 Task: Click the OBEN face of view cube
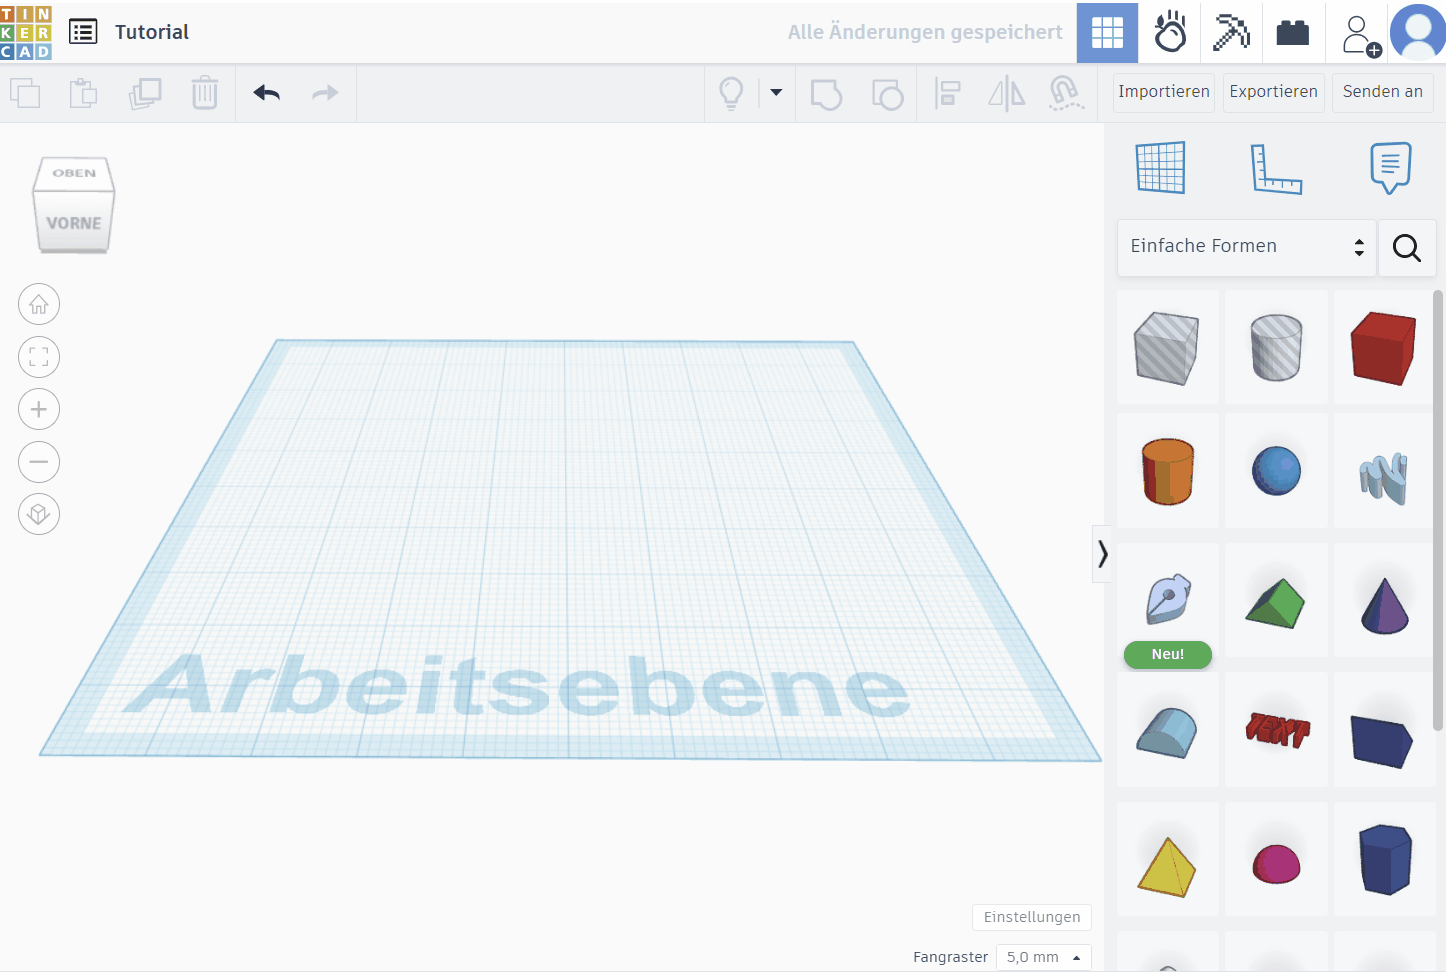[74, 173]
